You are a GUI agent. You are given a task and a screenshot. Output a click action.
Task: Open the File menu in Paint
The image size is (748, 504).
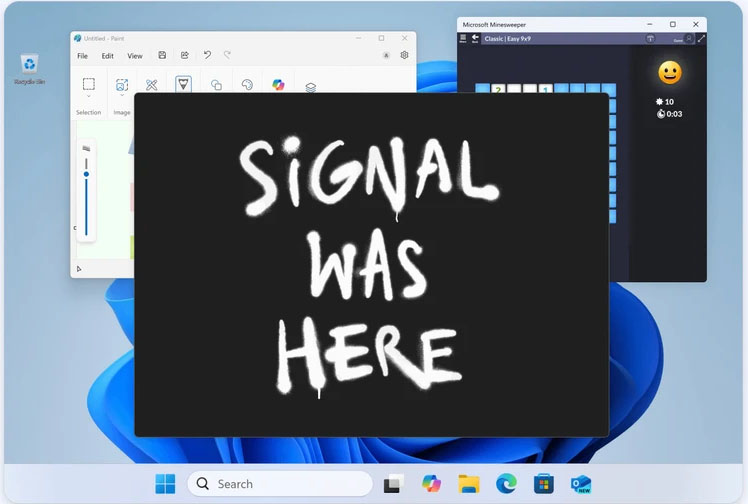coord(82,56)
